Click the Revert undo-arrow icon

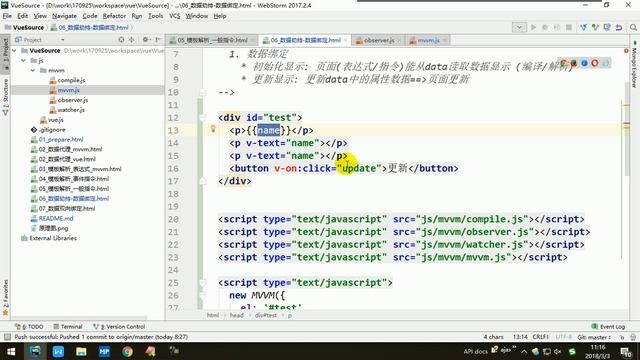pyautogui.click(x=619, y=27)
